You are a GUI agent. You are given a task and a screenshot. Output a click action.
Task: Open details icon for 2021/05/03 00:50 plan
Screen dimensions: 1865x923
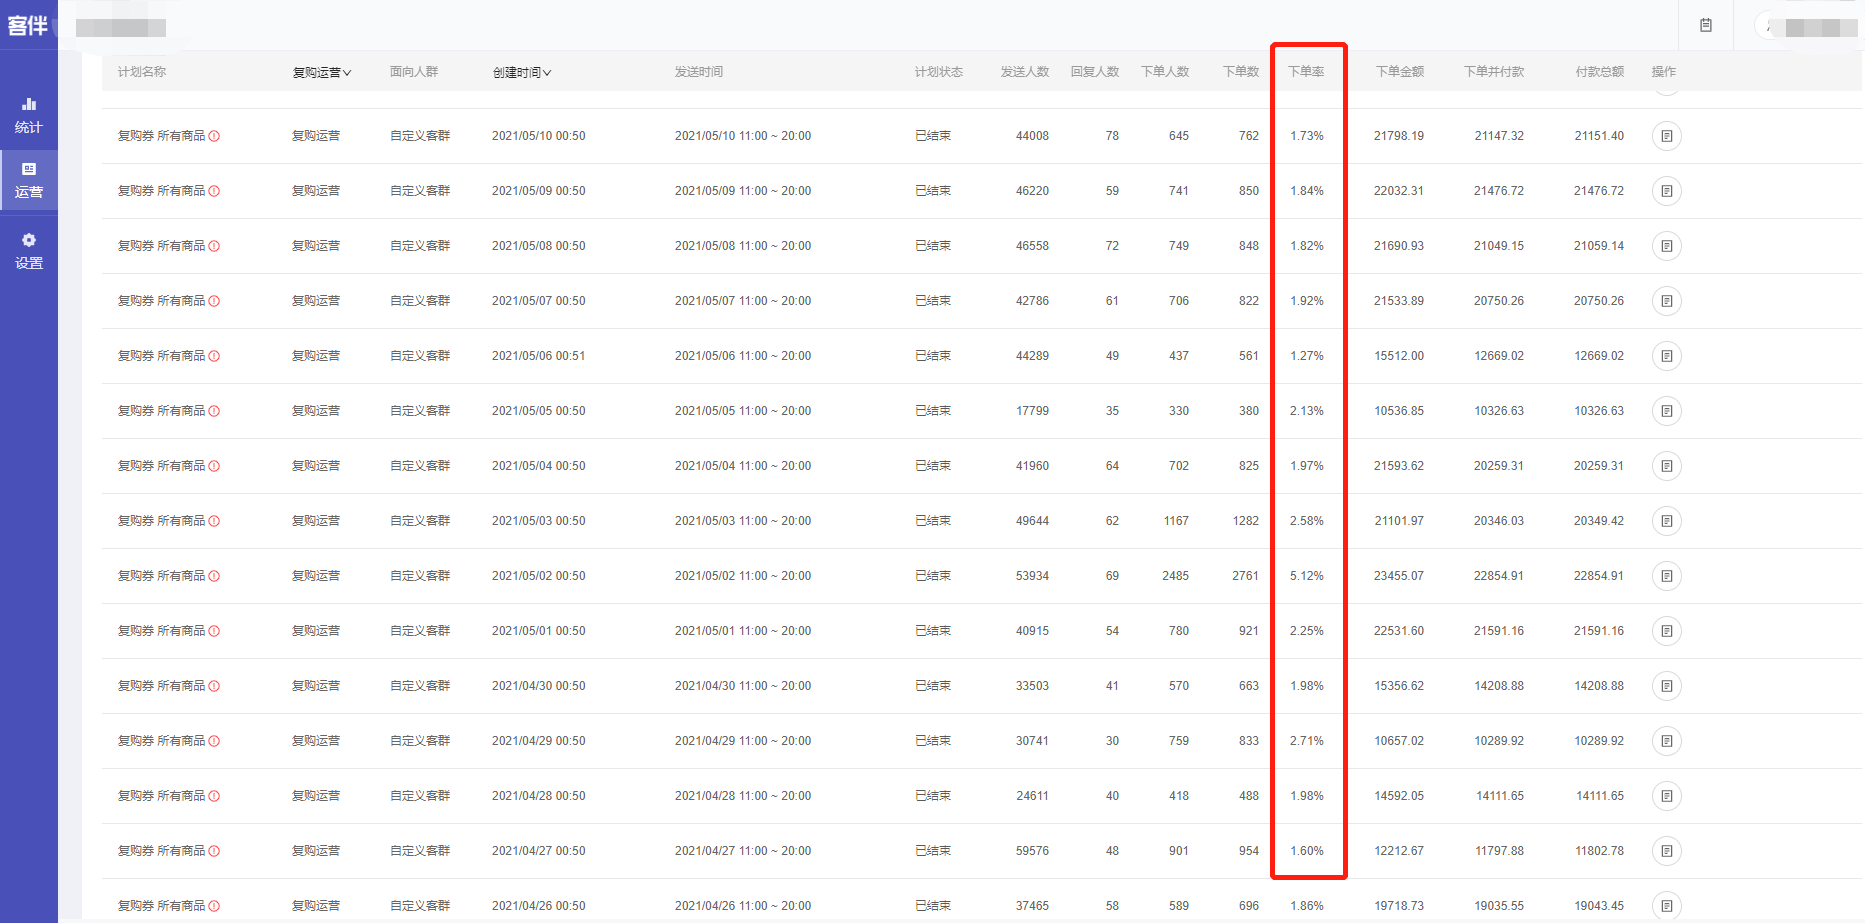[1666, 521]
